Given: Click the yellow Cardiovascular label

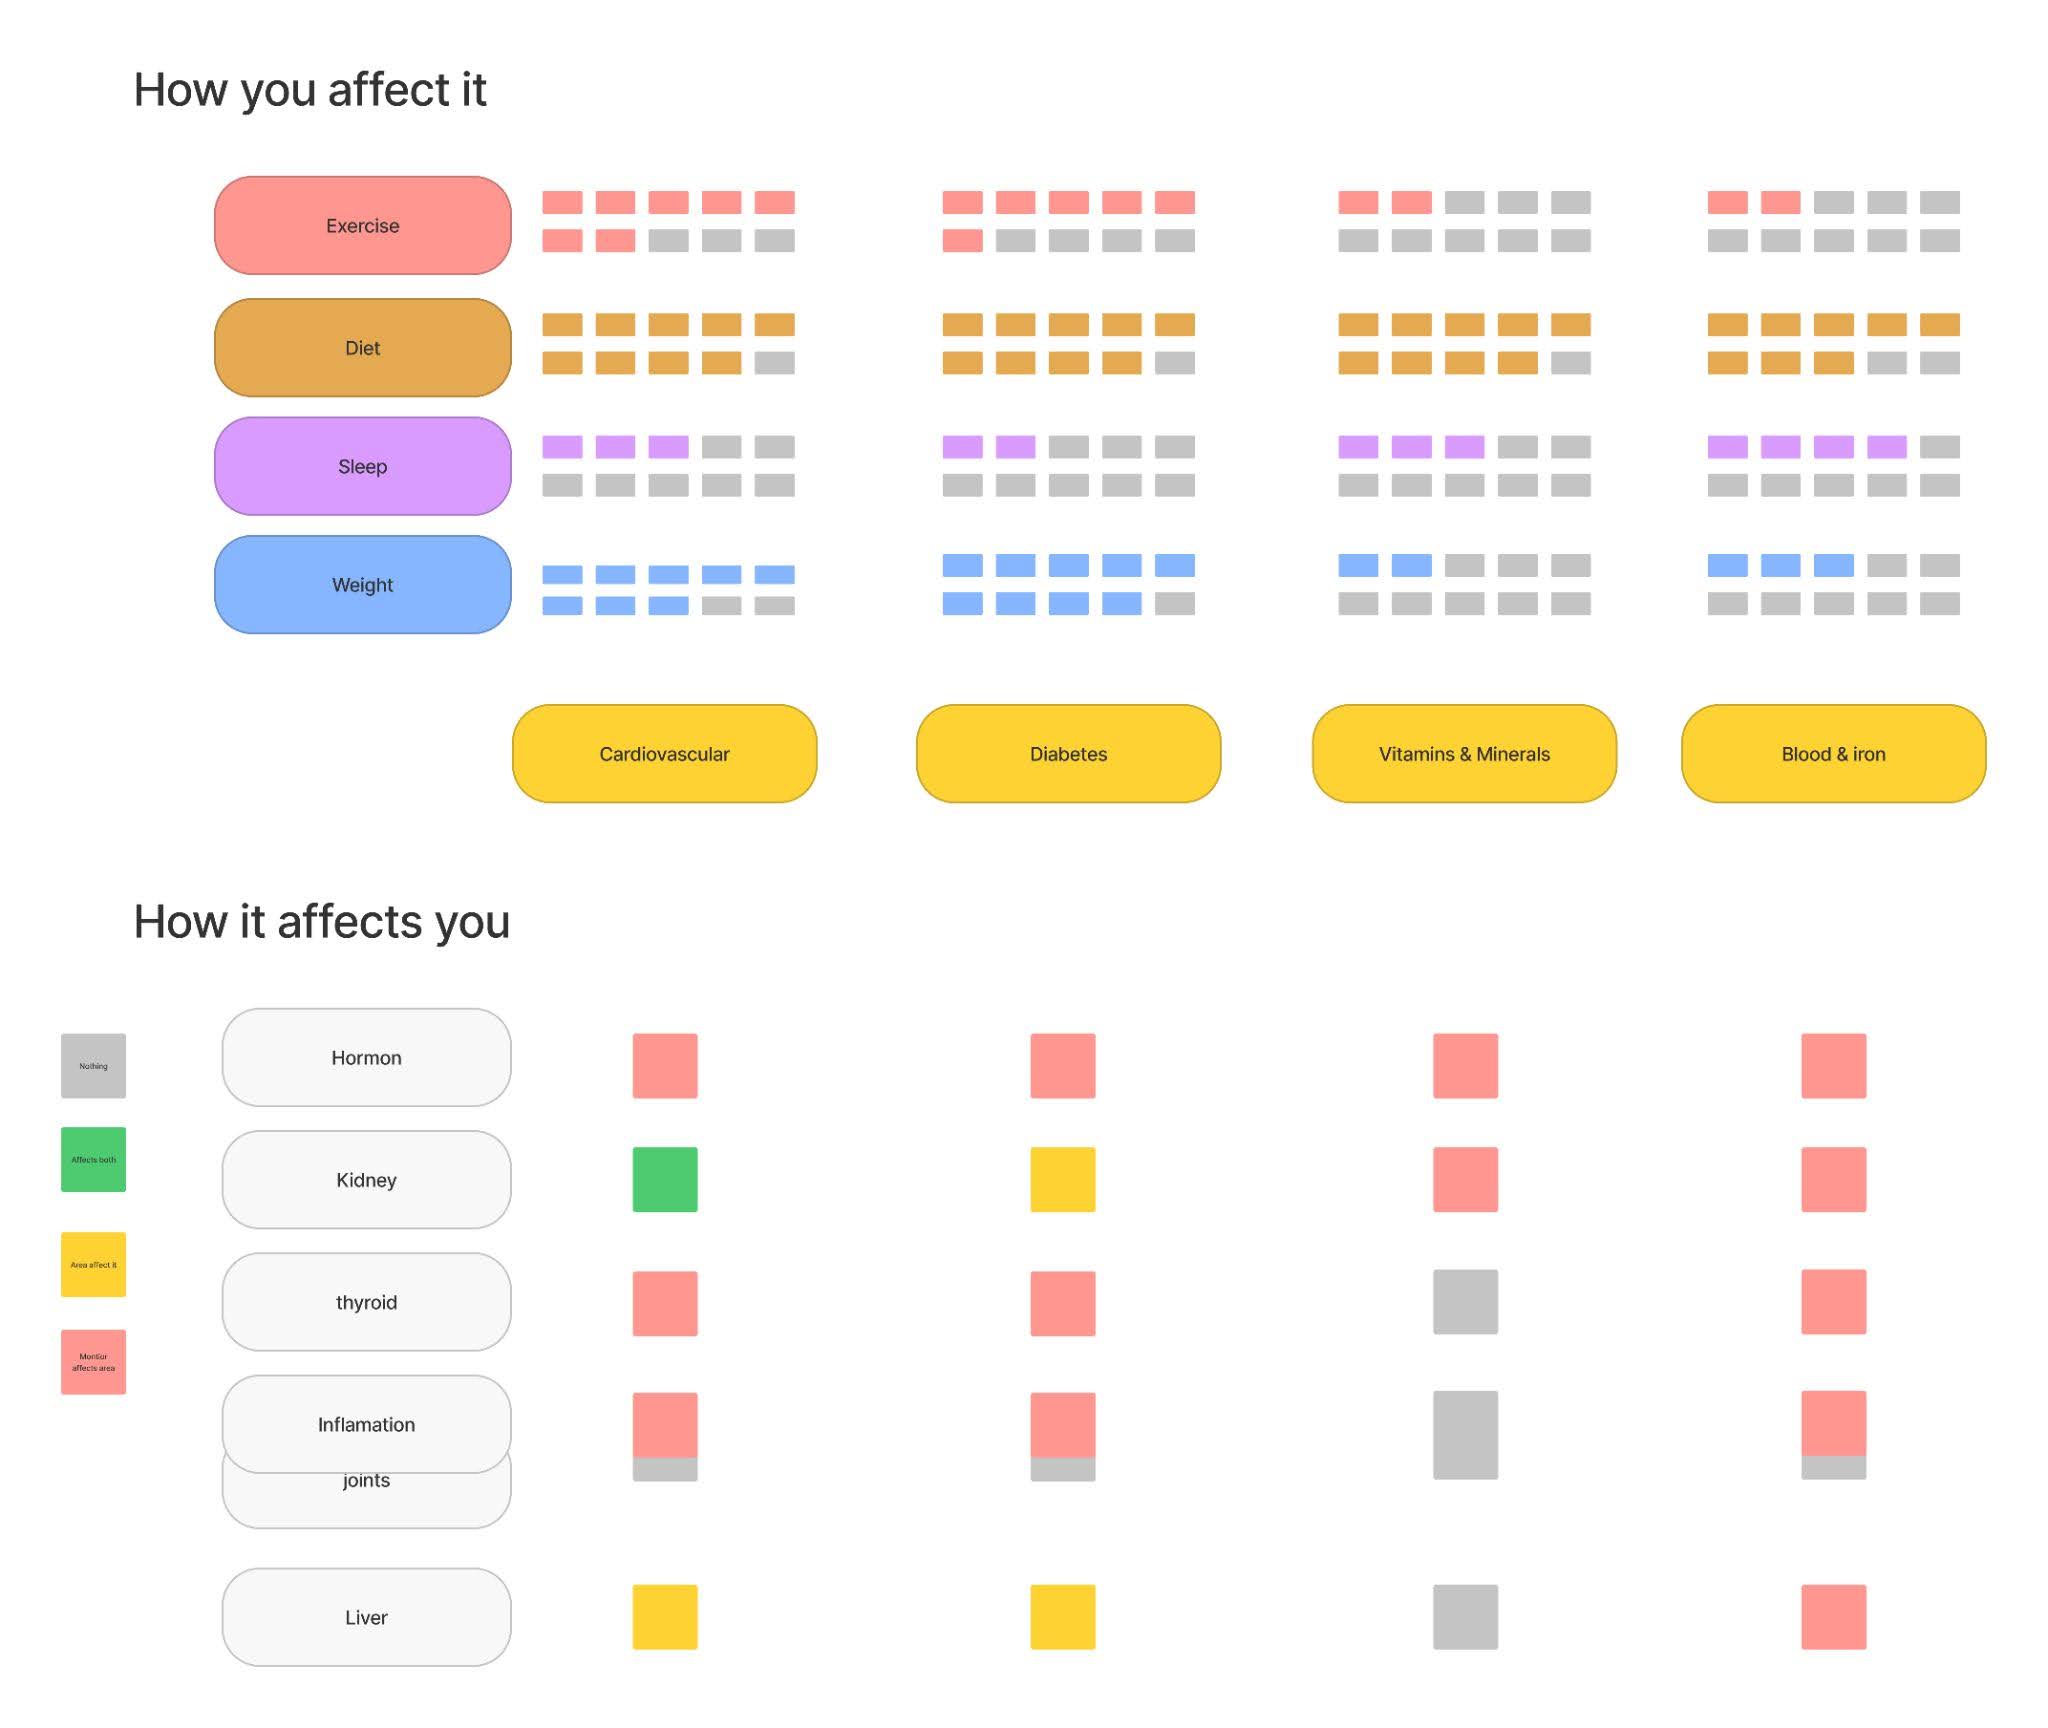Looking at the screenshot, I should coord(664,754).
